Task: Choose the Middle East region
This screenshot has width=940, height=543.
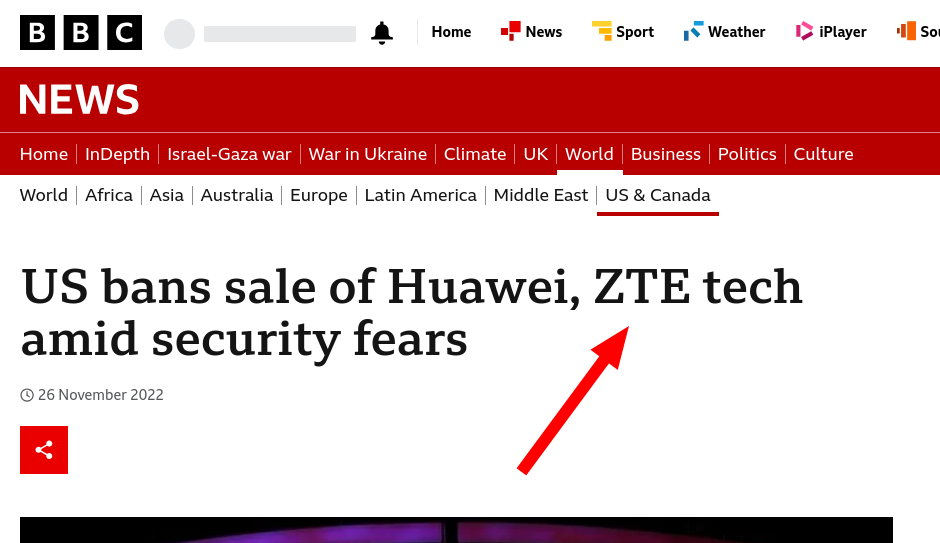Action: click(x=541, y=195)
